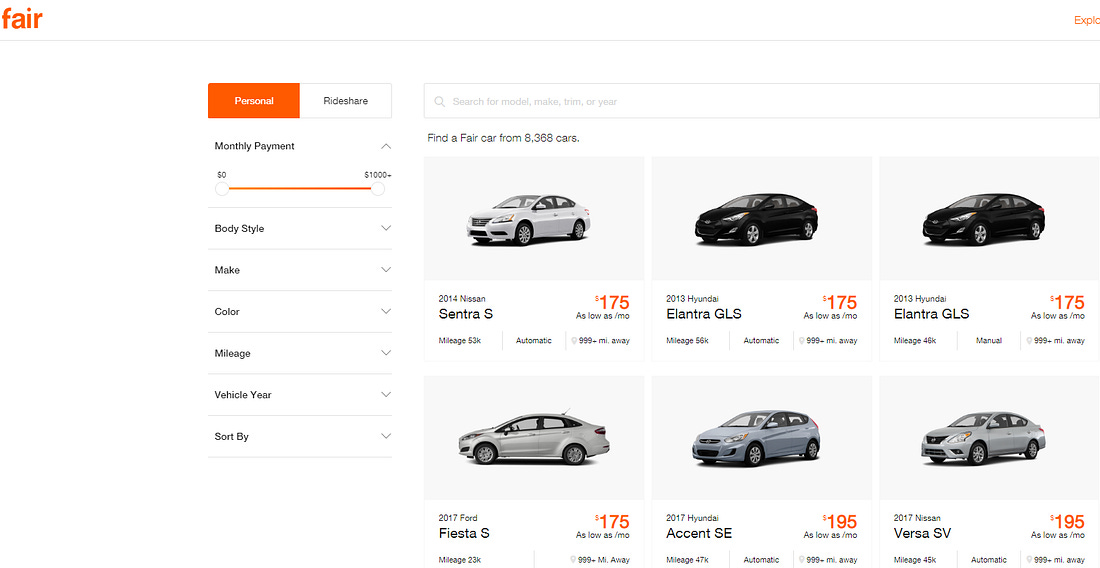Click the fair logo

pos(22,19)
